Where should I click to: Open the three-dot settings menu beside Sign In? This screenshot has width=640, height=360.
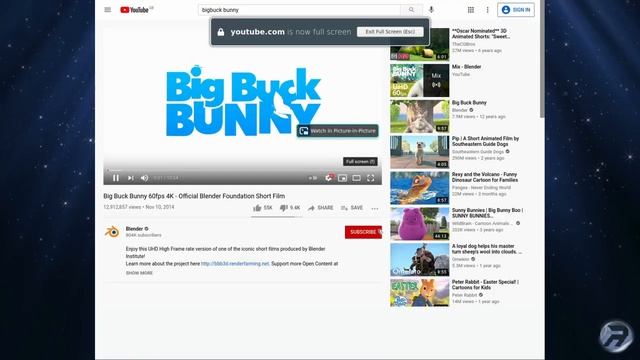pos(487,10)
